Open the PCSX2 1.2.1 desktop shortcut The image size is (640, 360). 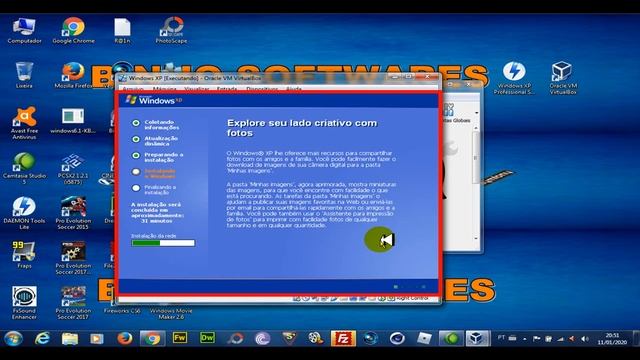[73, 168]
